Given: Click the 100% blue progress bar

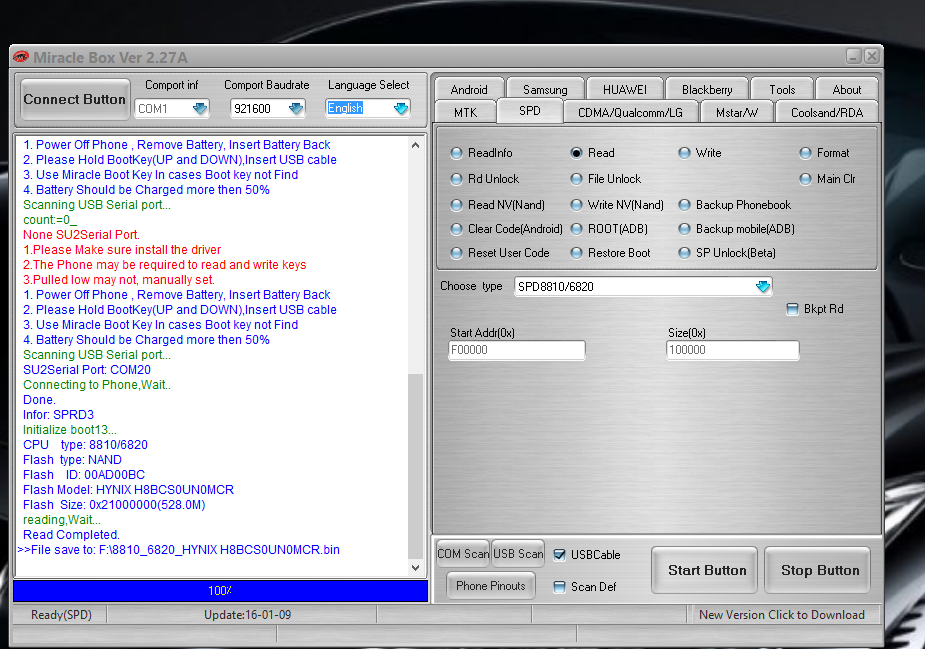Looking at the screenshot, I should [x=220, y=591].
